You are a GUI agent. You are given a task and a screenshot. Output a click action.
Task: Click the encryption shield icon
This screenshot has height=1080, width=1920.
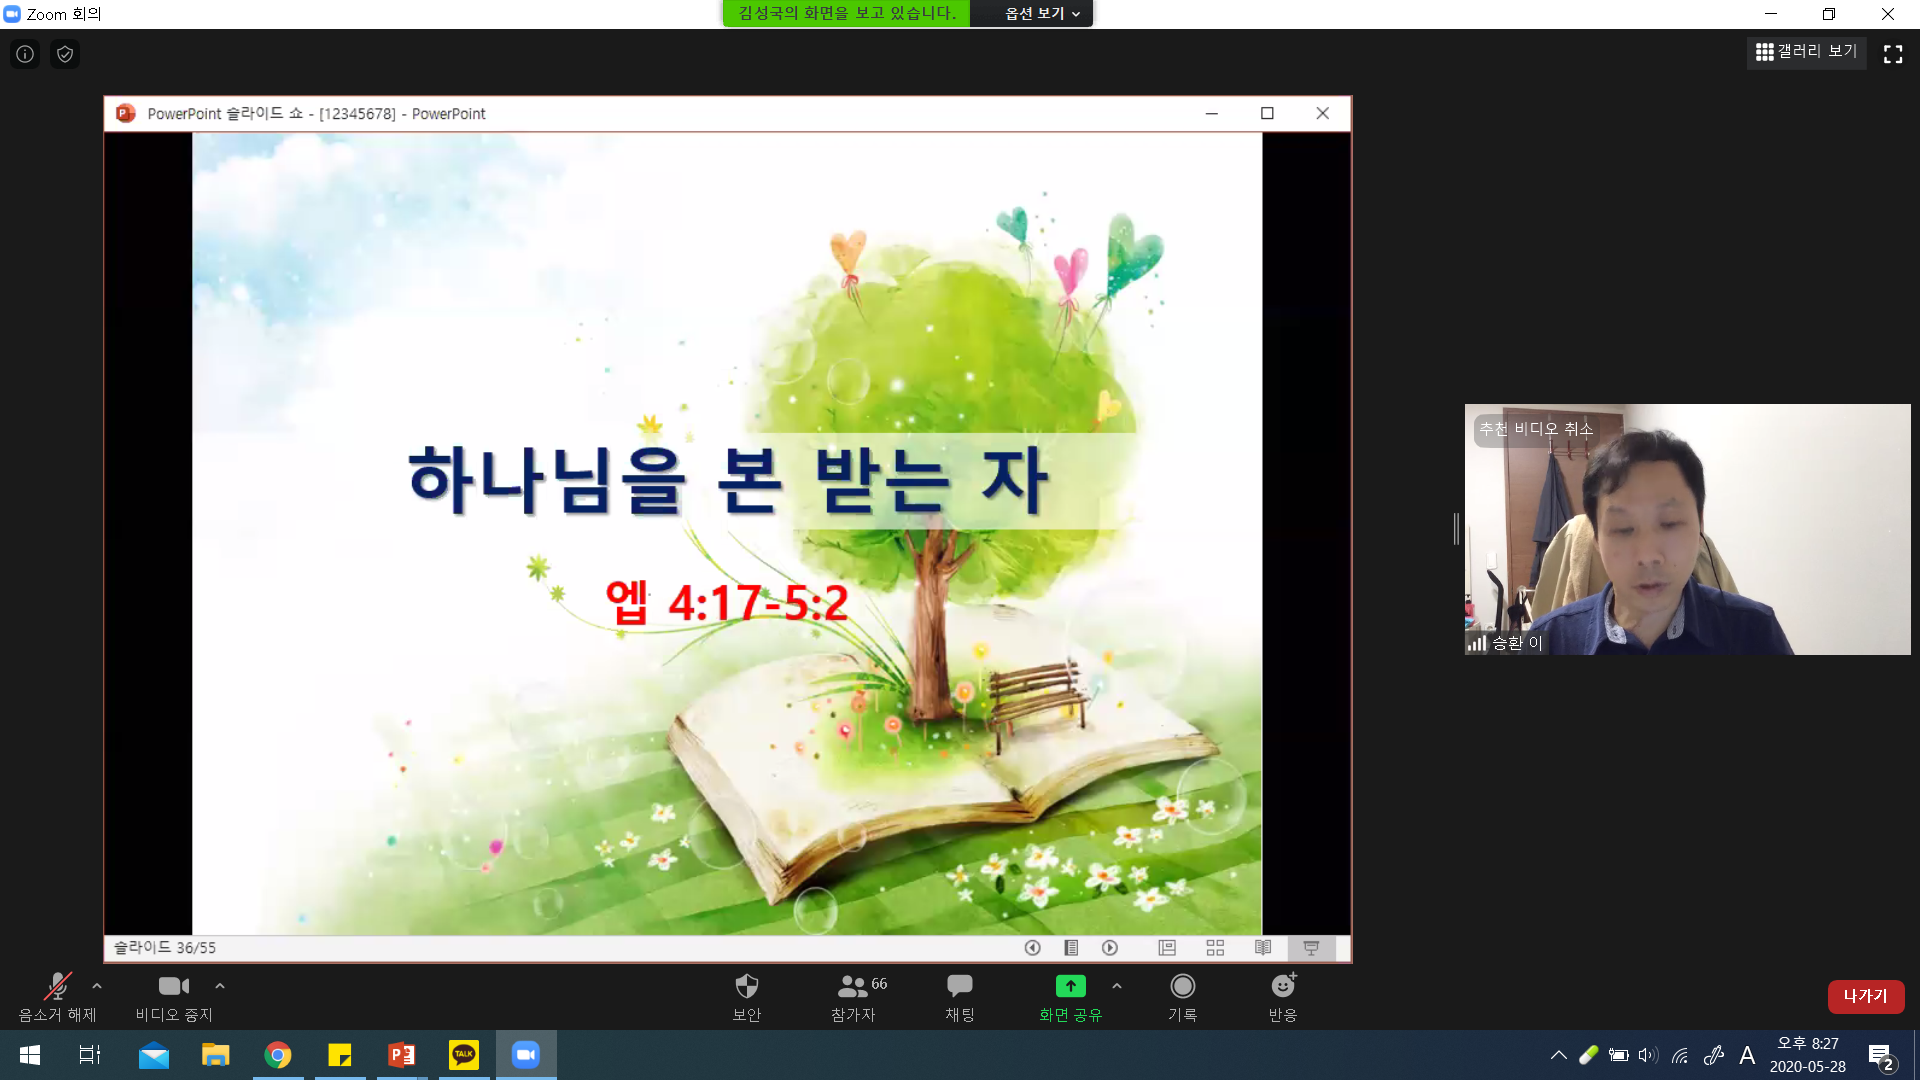65,54
